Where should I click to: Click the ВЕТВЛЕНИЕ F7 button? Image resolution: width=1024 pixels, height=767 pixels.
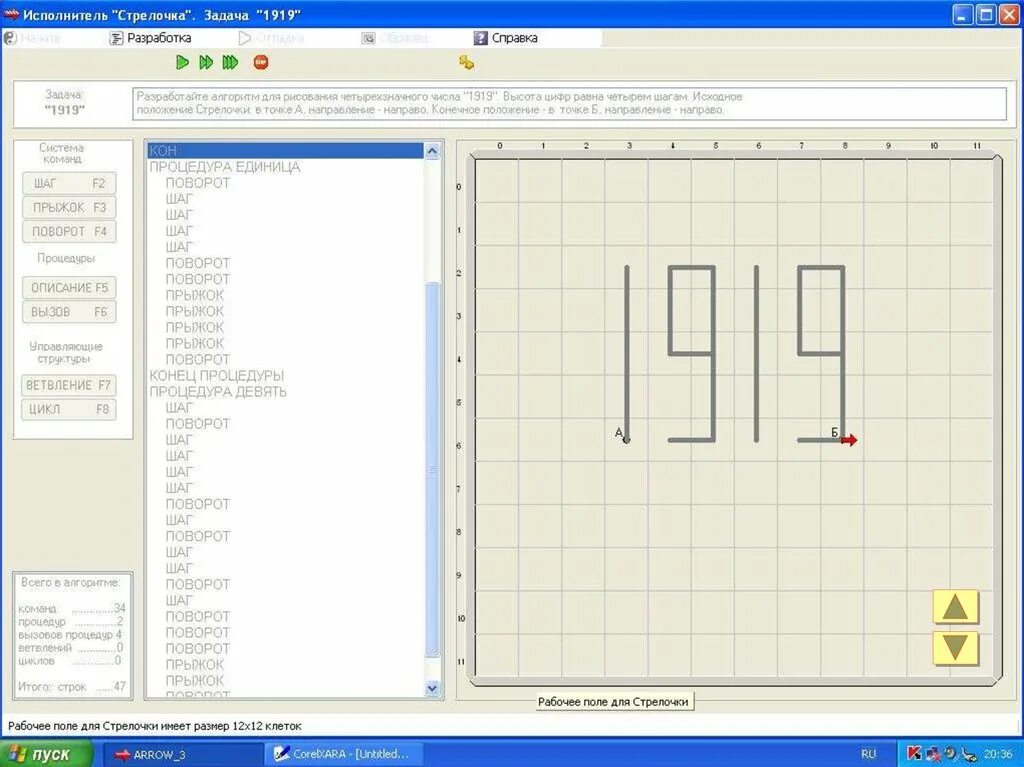coord(69,385)
